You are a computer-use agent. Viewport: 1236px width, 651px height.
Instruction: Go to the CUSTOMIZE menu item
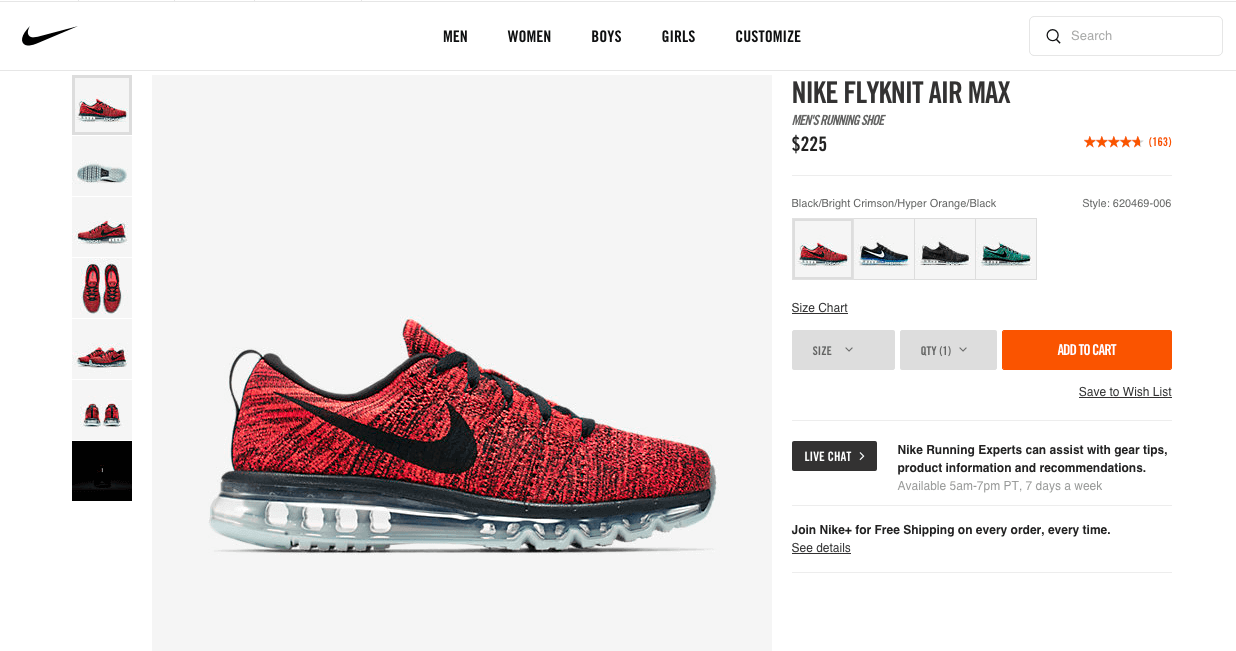tap(768, 36)
